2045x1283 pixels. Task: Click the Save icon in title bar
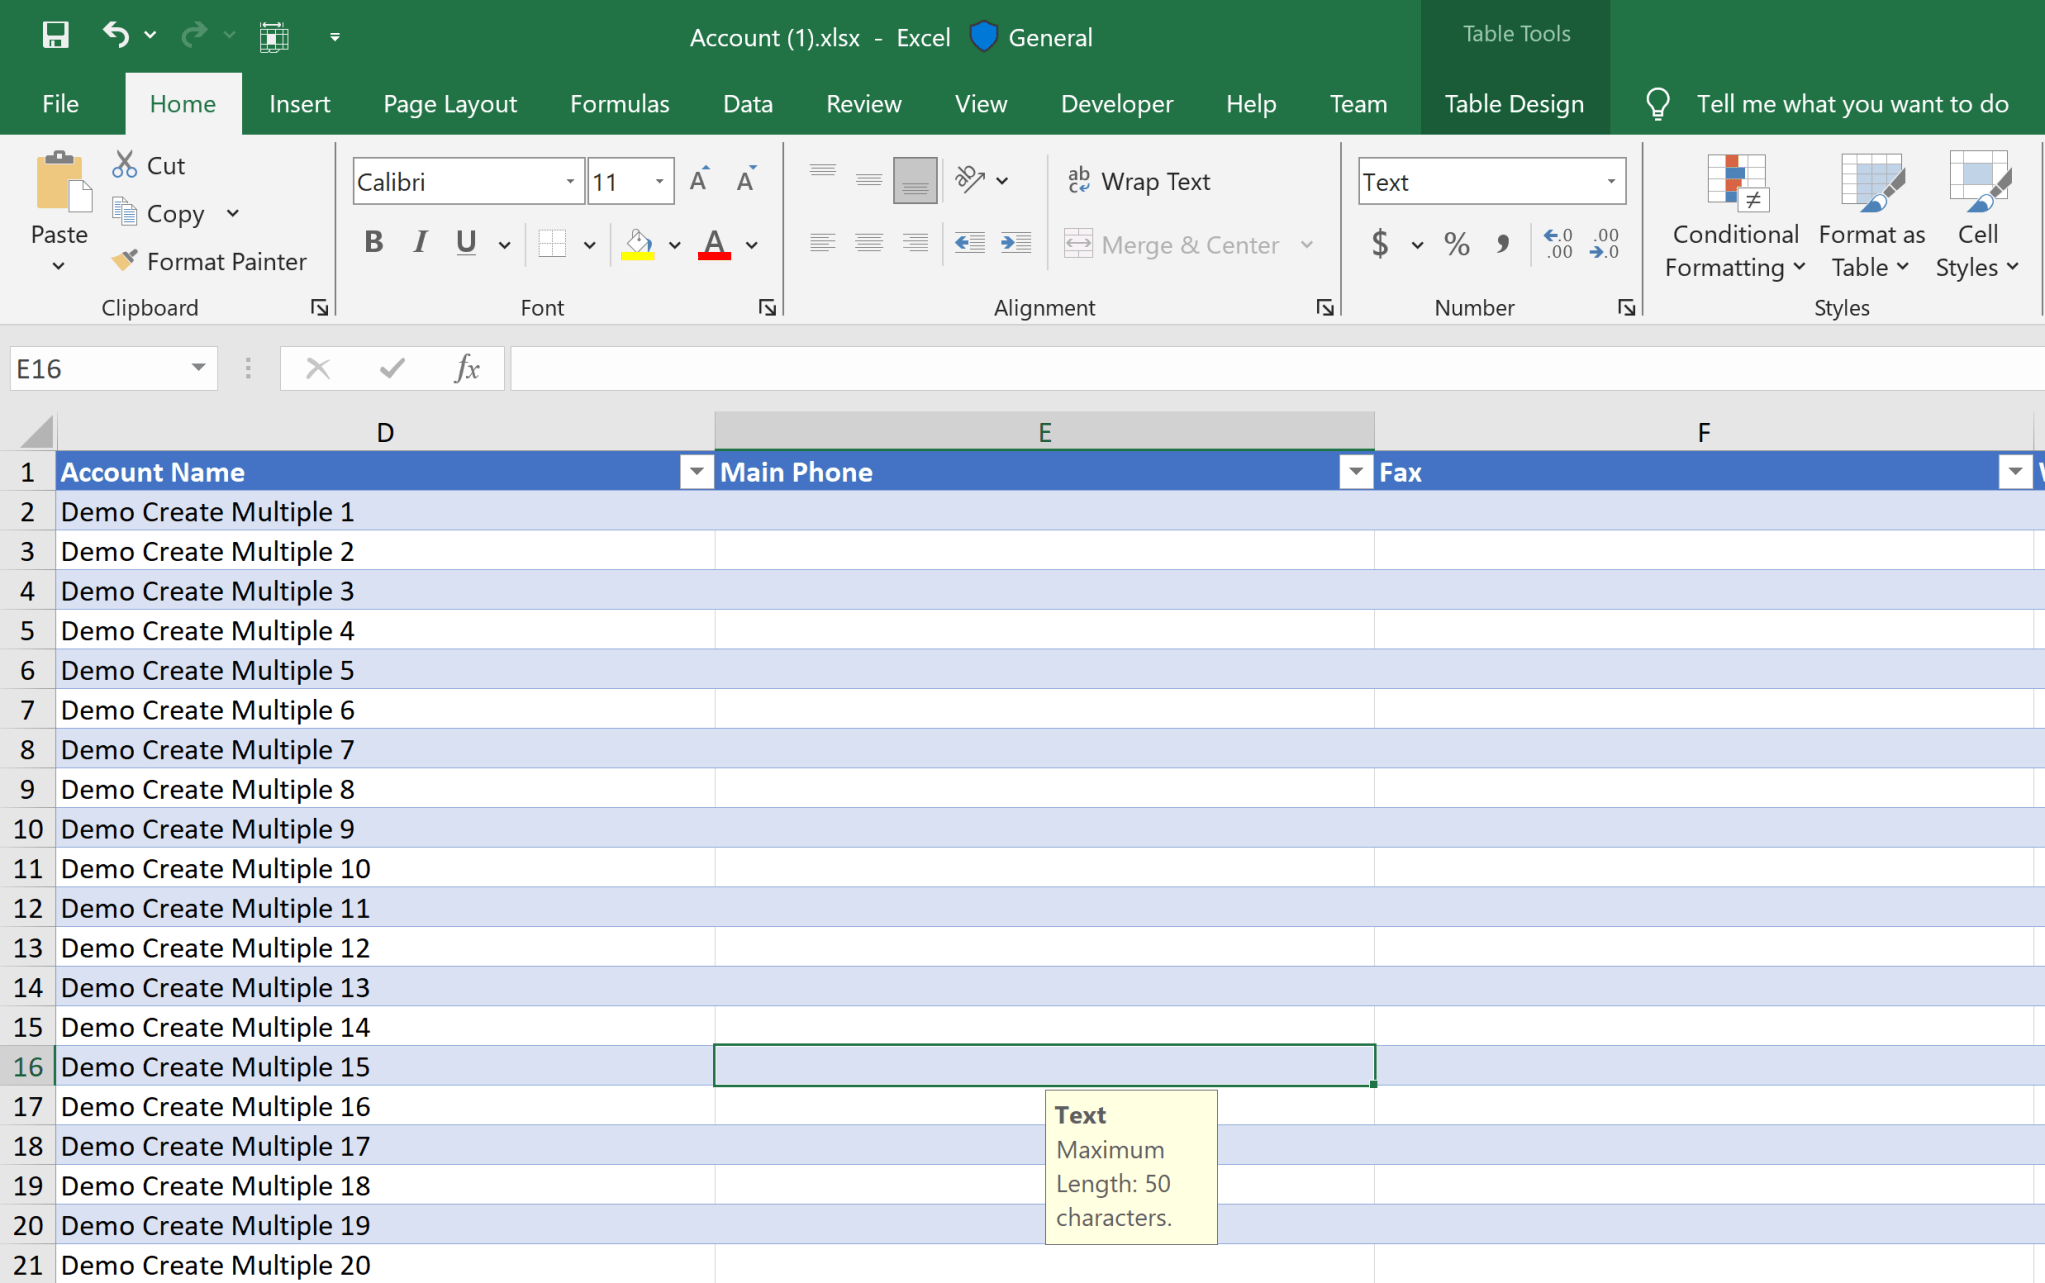55,36
